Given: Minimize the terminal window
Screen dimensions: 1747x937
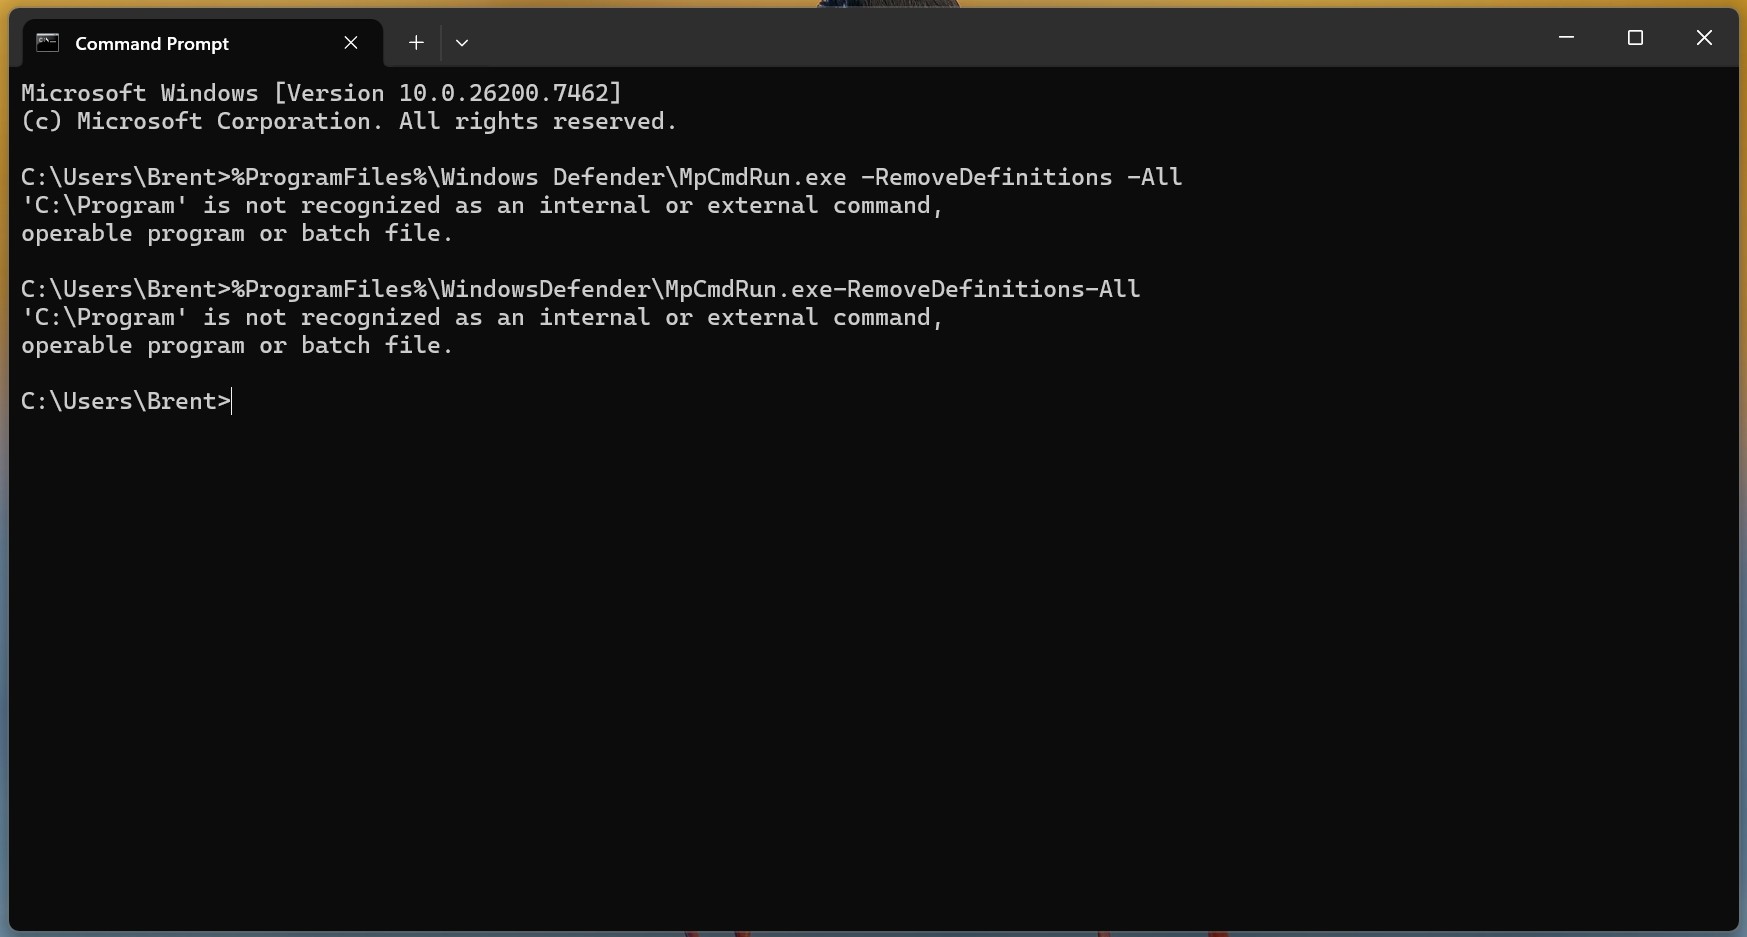Looking at the screenshot, I should (1565, 37).
